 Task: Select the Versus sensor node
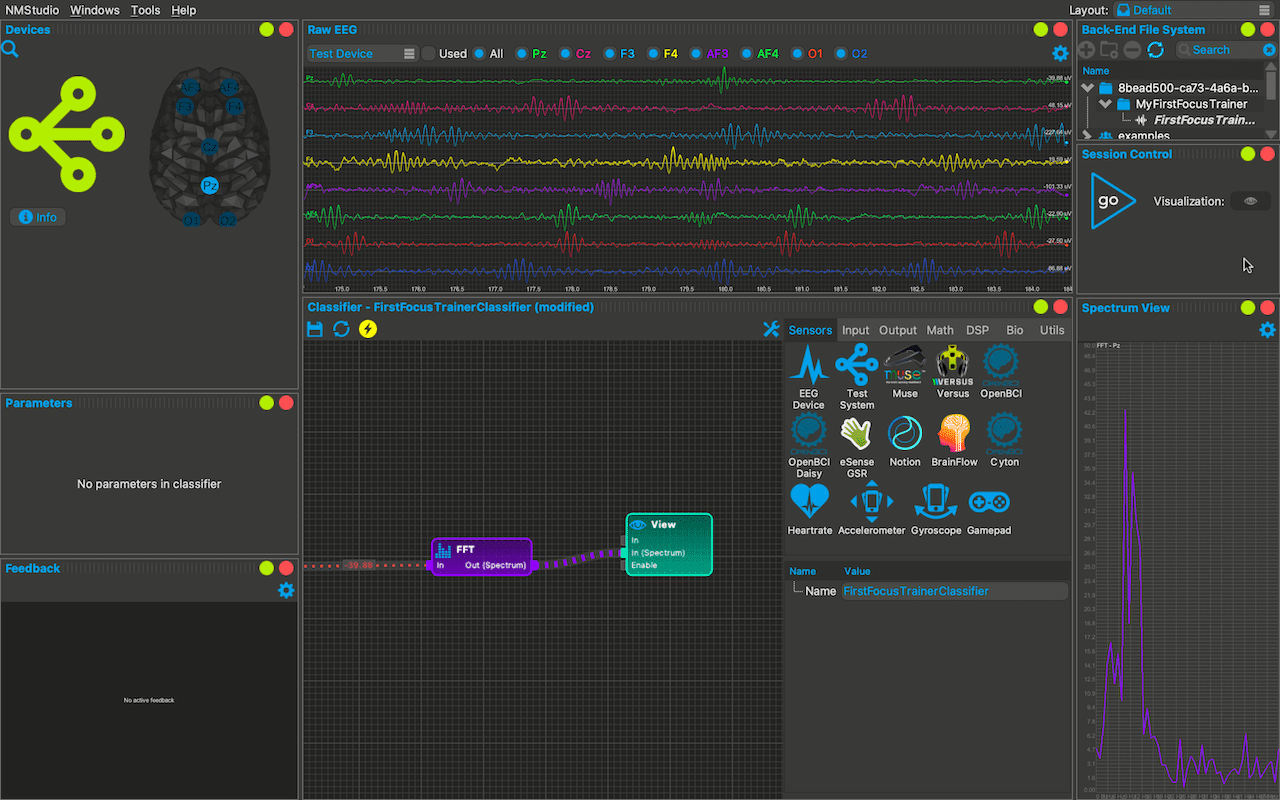tap(953, 372)
